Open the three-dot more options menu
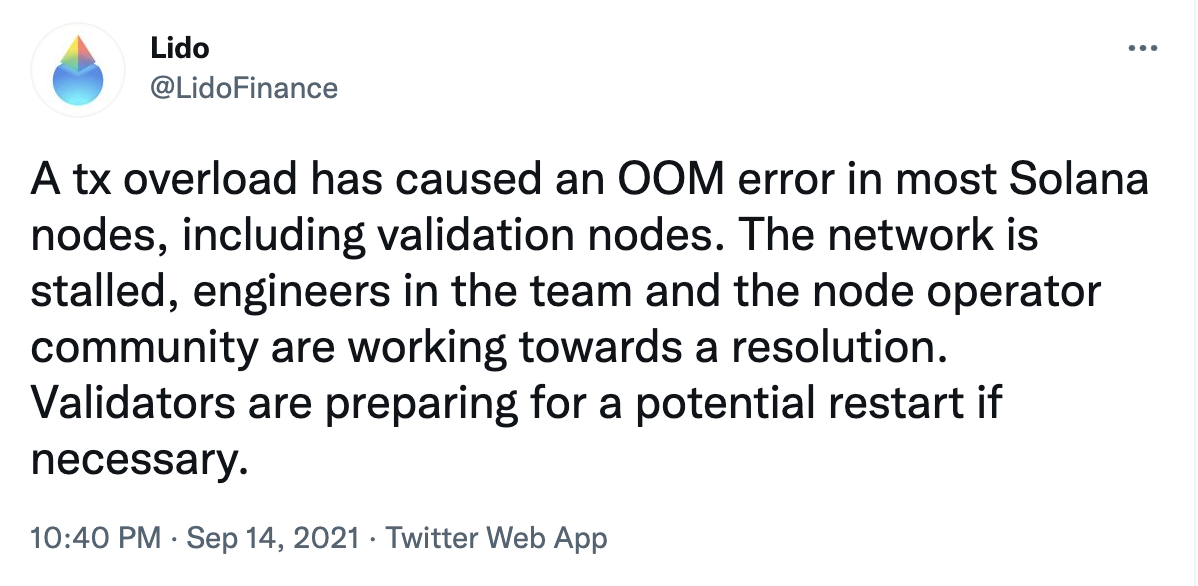Screen dimensions: 1198x586 tap(1143, 48)
